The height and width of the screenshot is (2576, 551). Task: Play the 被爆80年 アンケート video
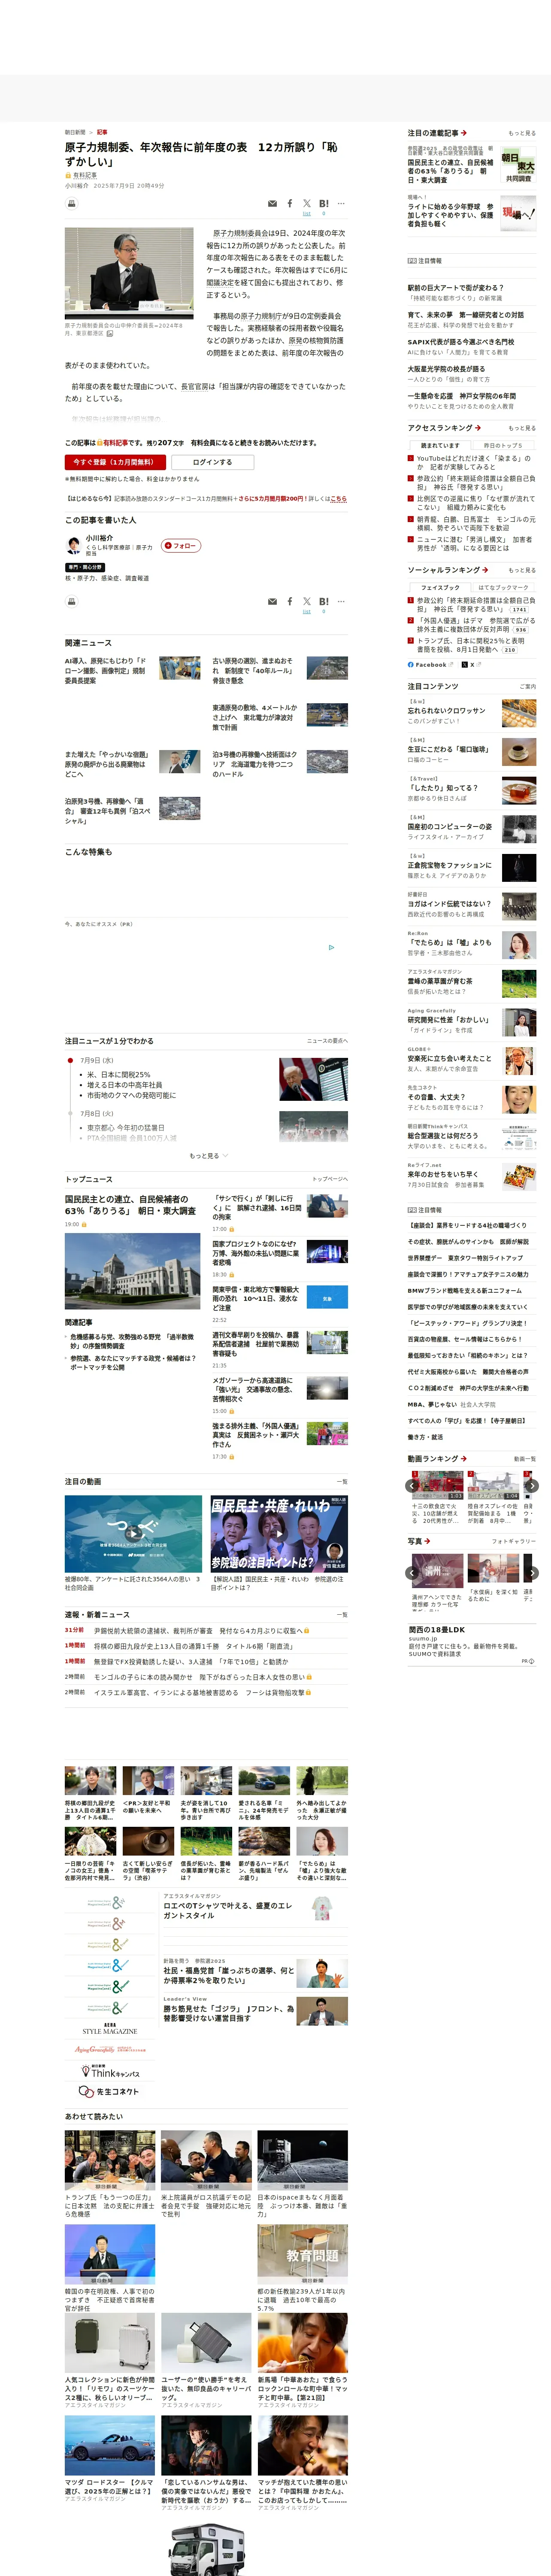pos(133,1533)
